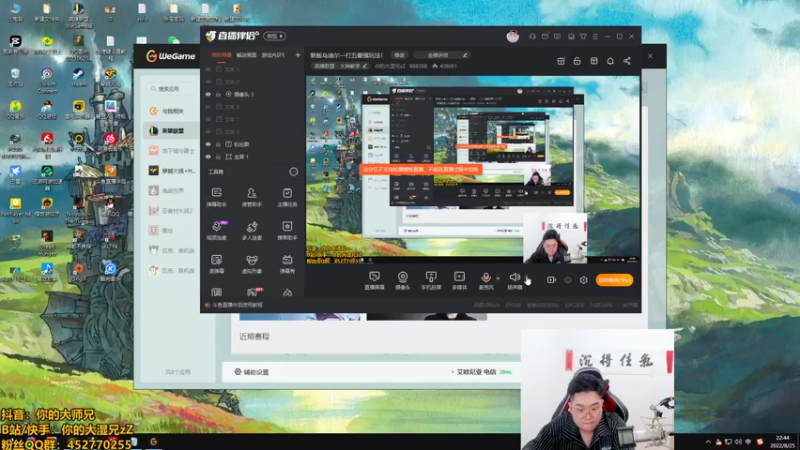Toggle visibility of 摄像头 3 source
This screenshot has width=800, height=450.
coord(208,94)
